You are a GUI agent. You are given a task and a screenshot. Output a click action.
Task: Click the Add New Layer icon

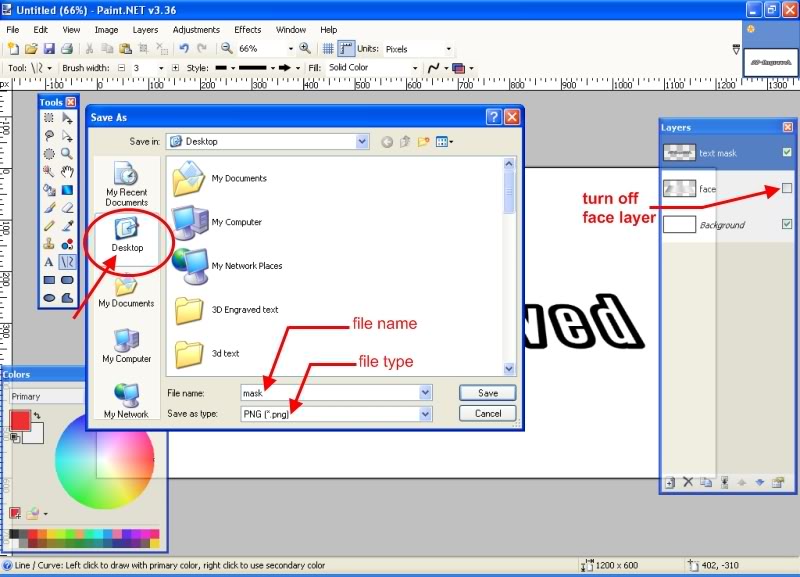pos(670,482)
